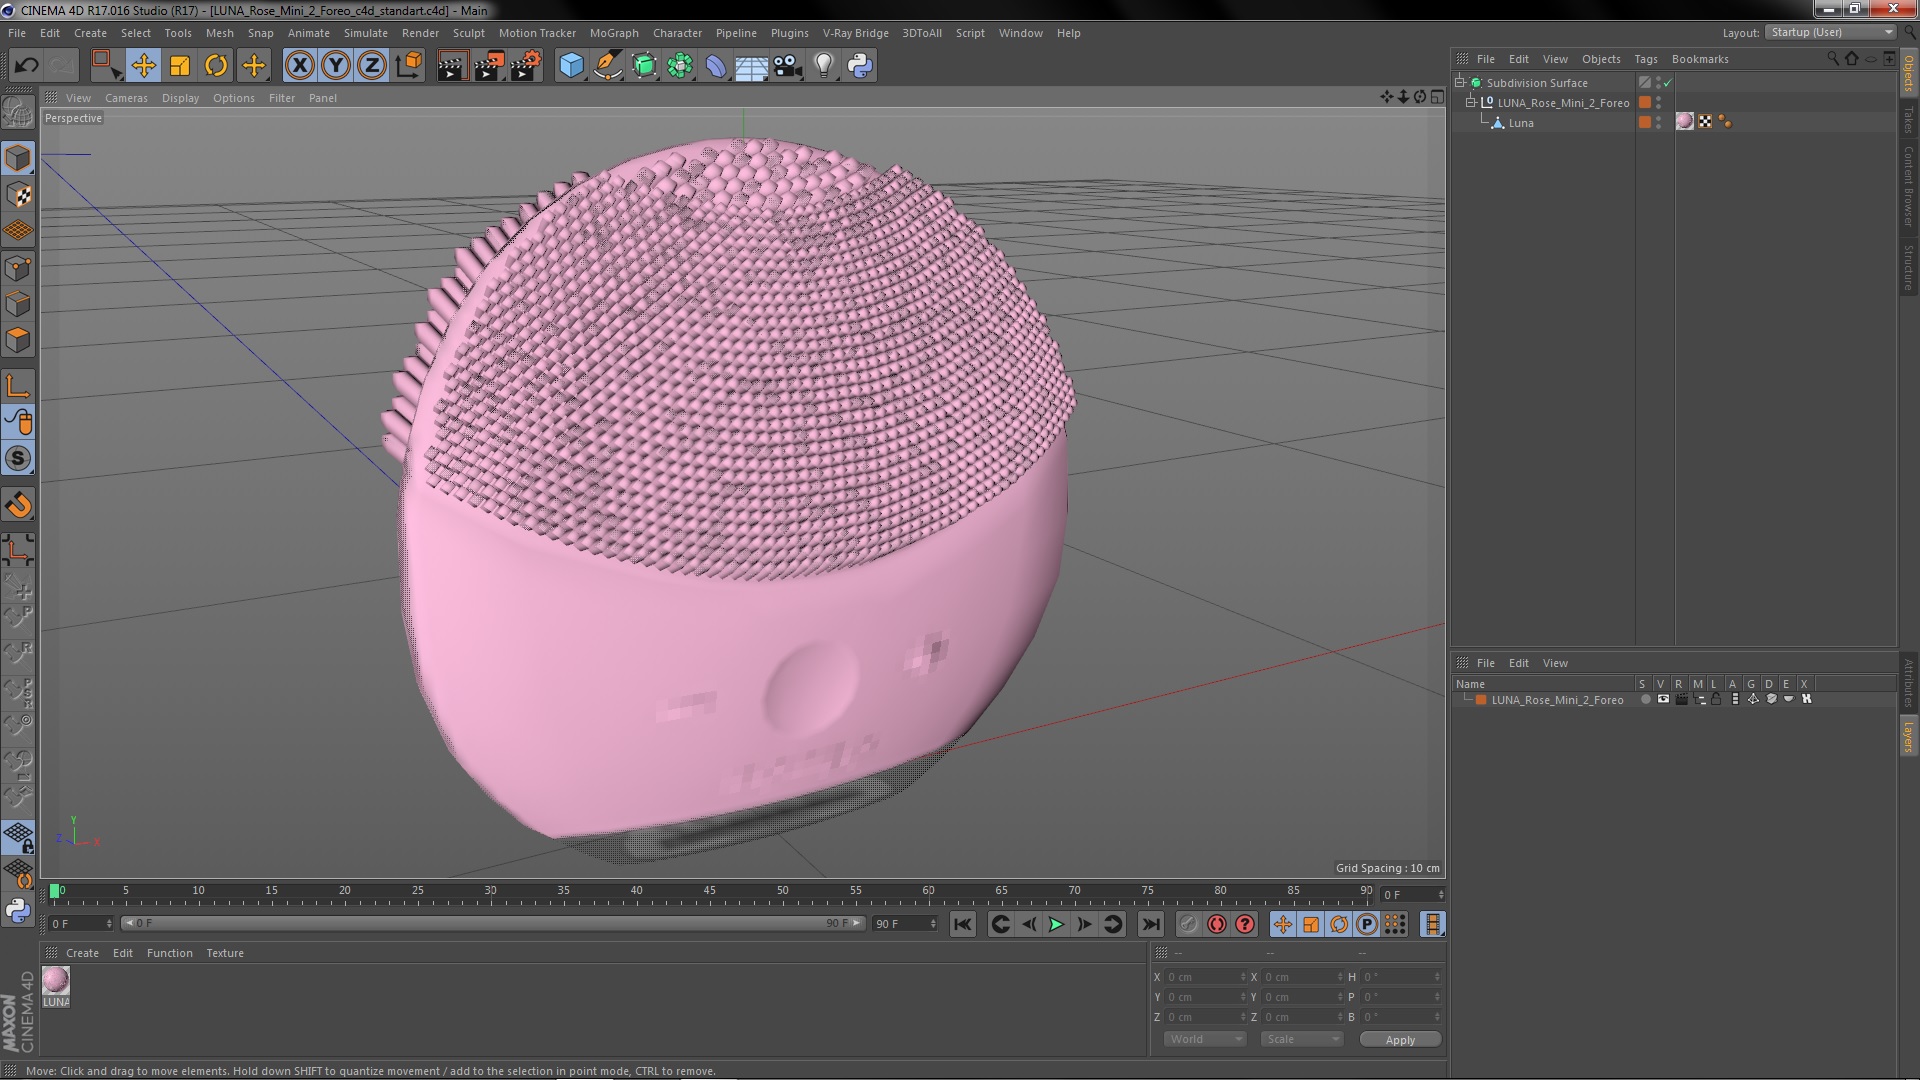Open the MoGraph menu
The width and height of the screenshot is (1920, 1080).
[613, 33]
